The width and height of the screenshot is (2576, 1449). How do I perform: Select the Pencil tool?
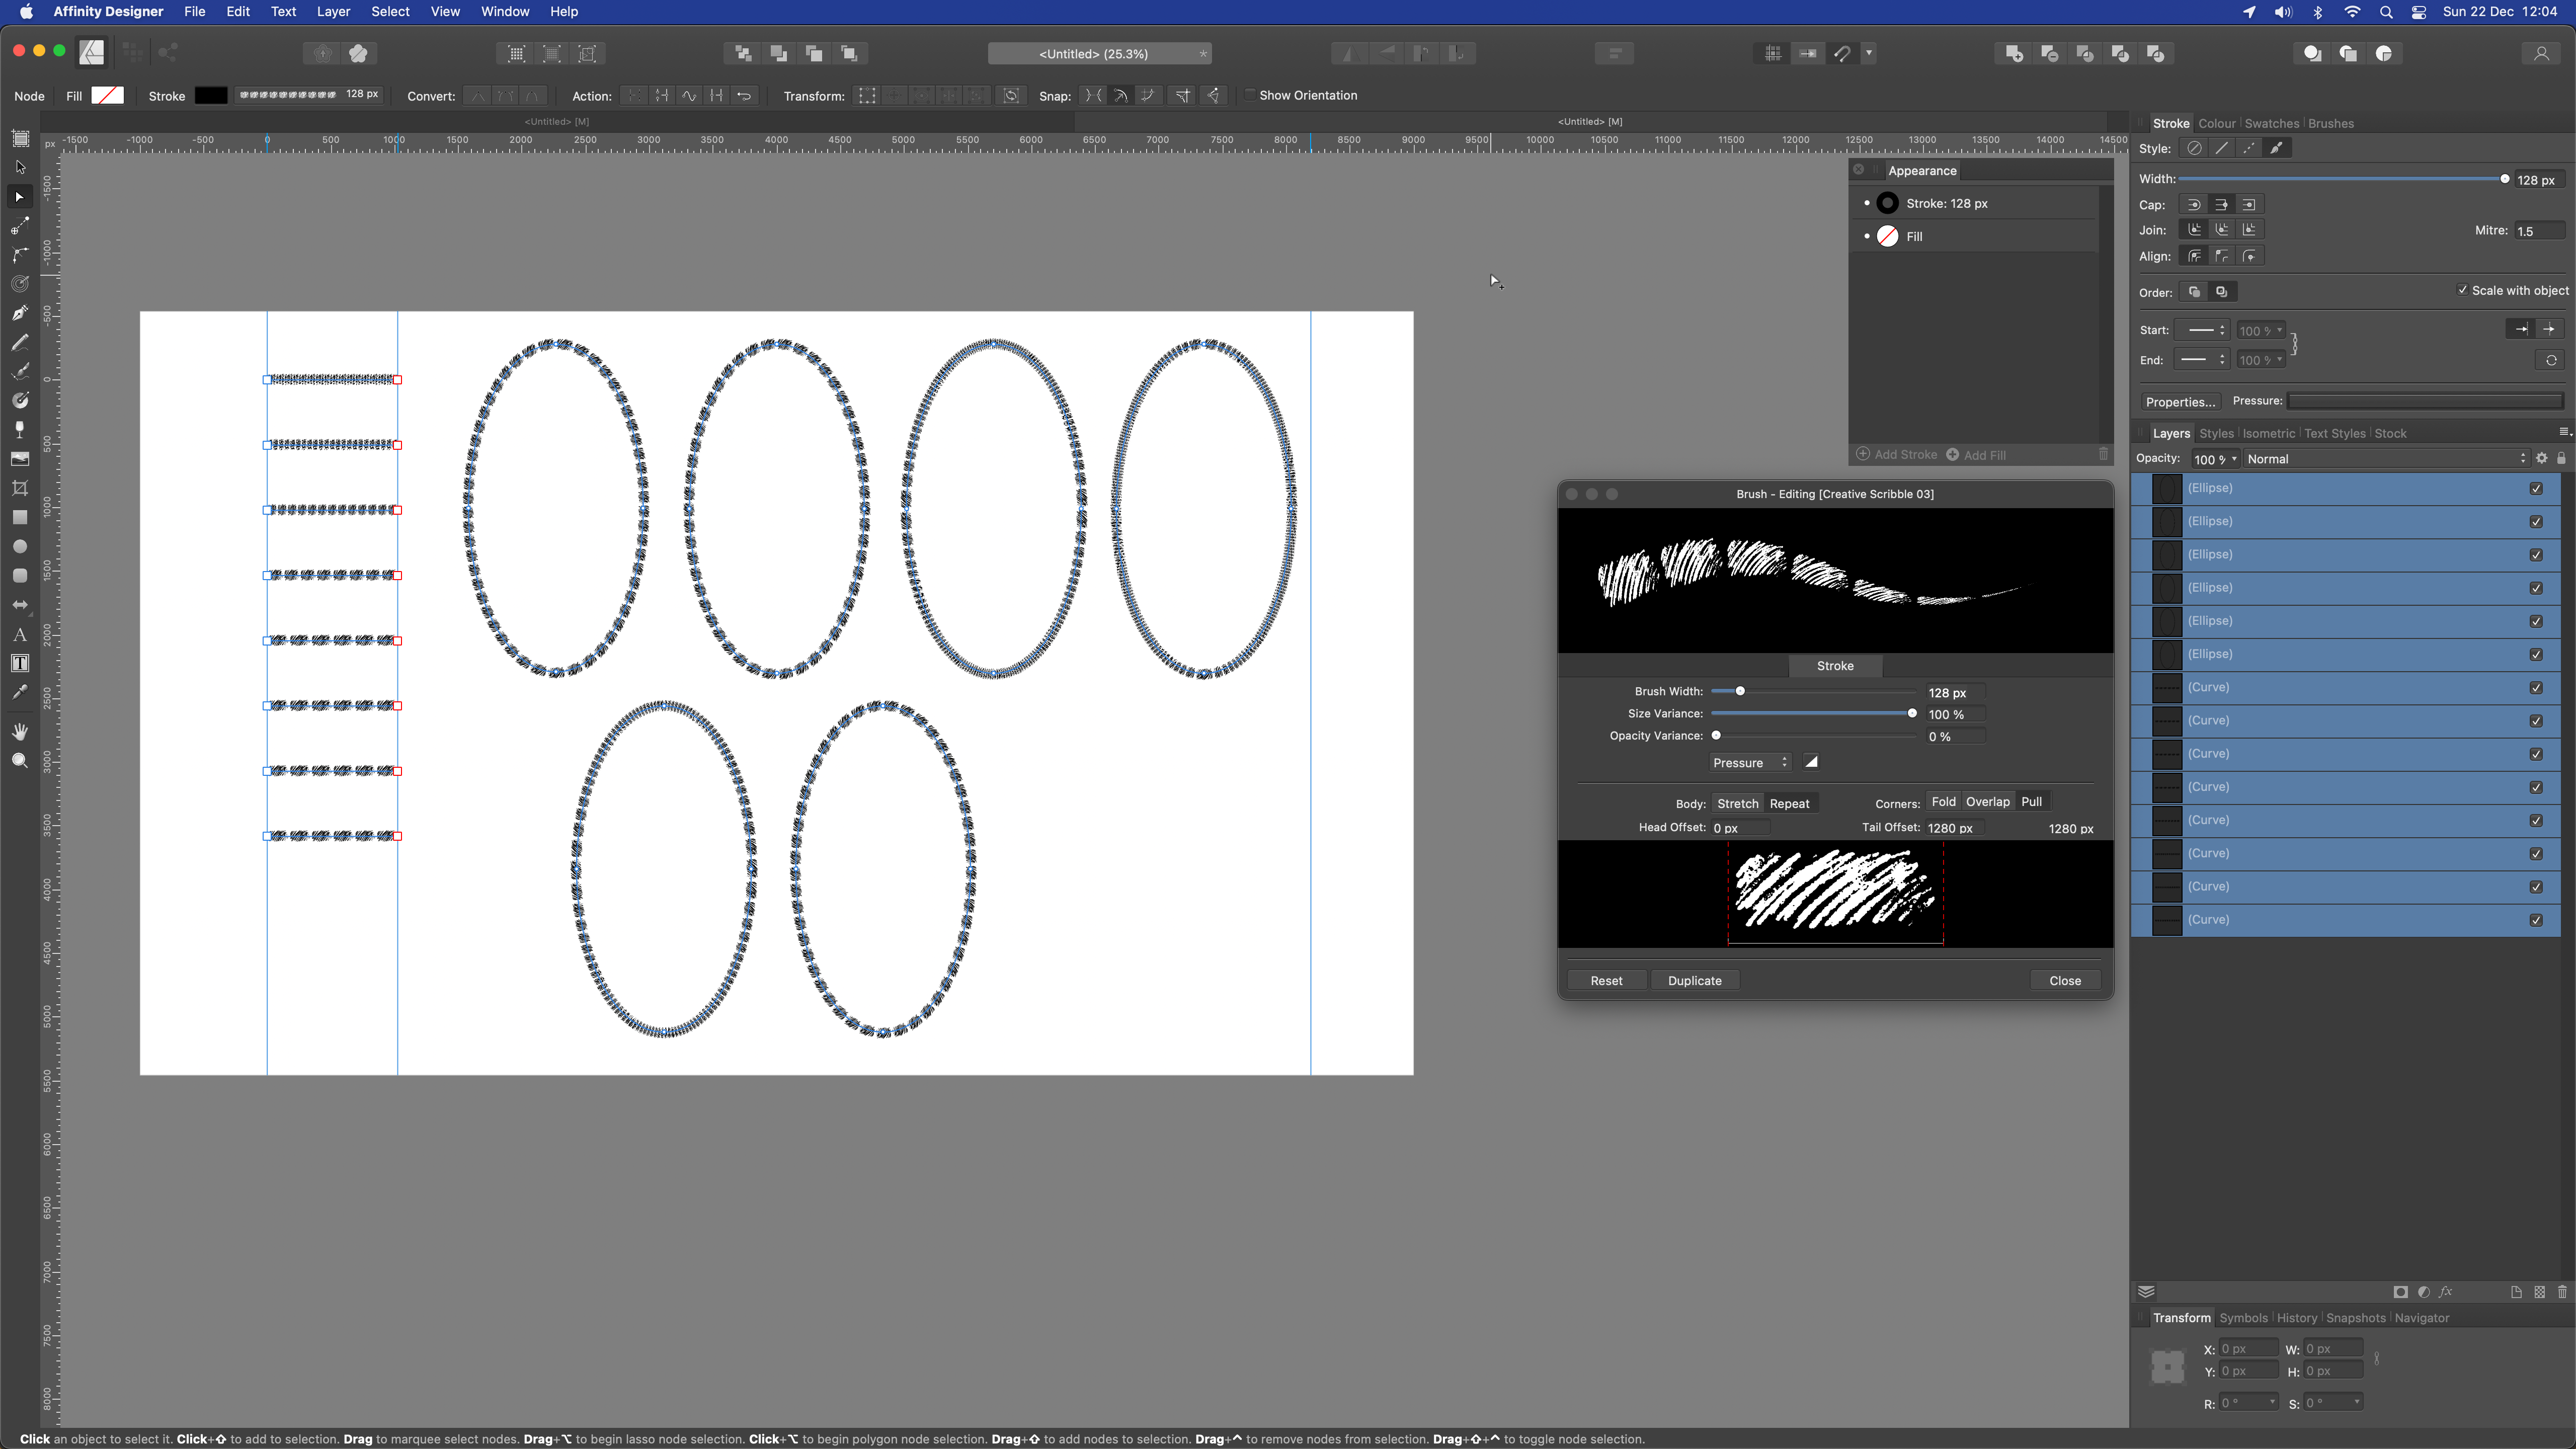pyautogui.click(x=20, y=342)
